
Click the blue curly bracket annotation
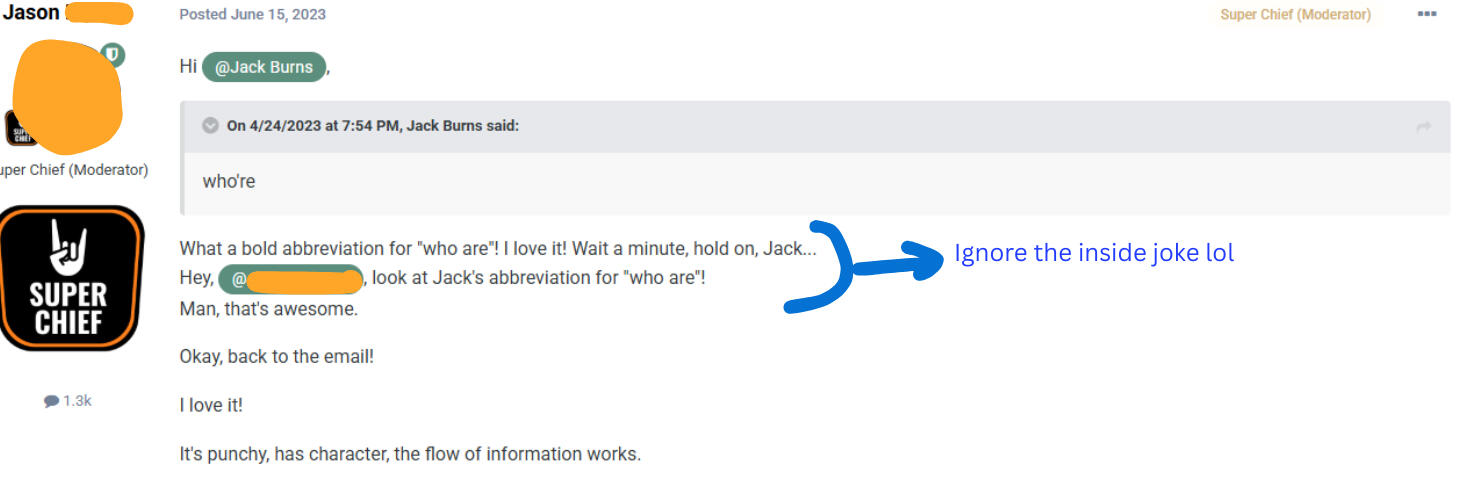[824, 268]
